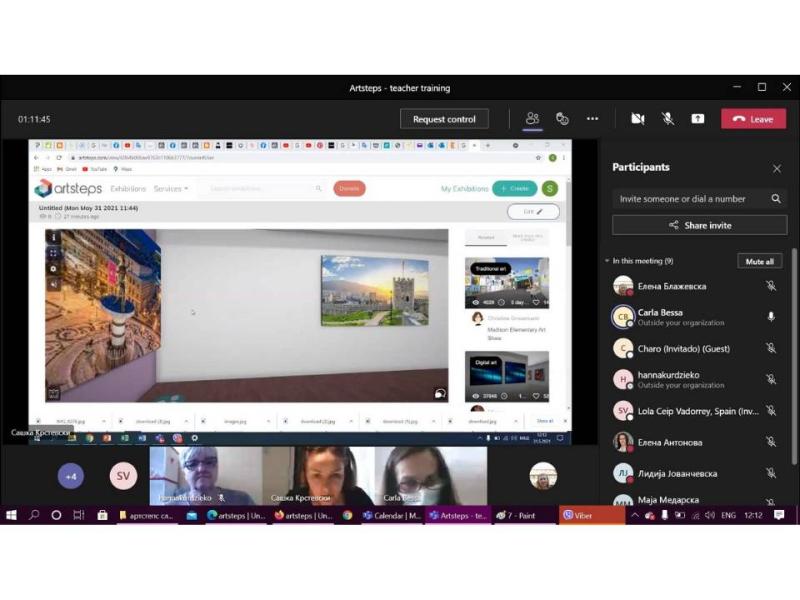Image resolution: width=800 pixels, height=600 pixels.
Task: Close the Participants panel
Action: click(x=777, y=168)
